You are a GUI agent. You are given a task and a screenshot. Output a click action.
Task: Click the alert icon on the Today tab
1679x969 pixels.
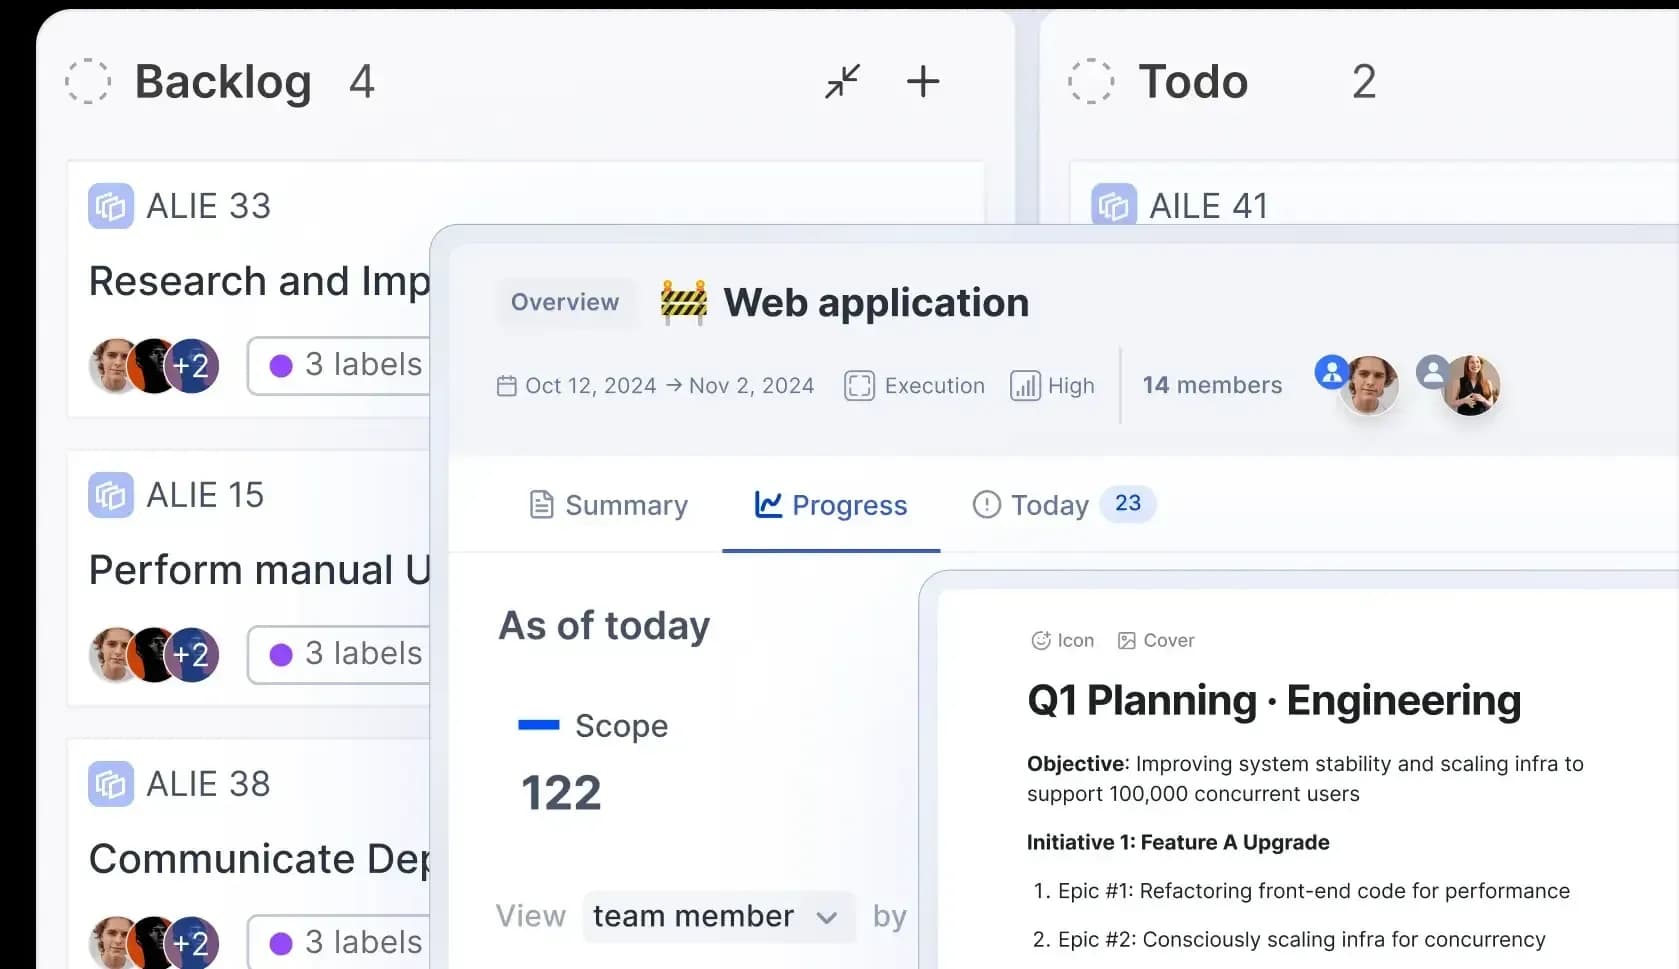click(x=986, y=505)
